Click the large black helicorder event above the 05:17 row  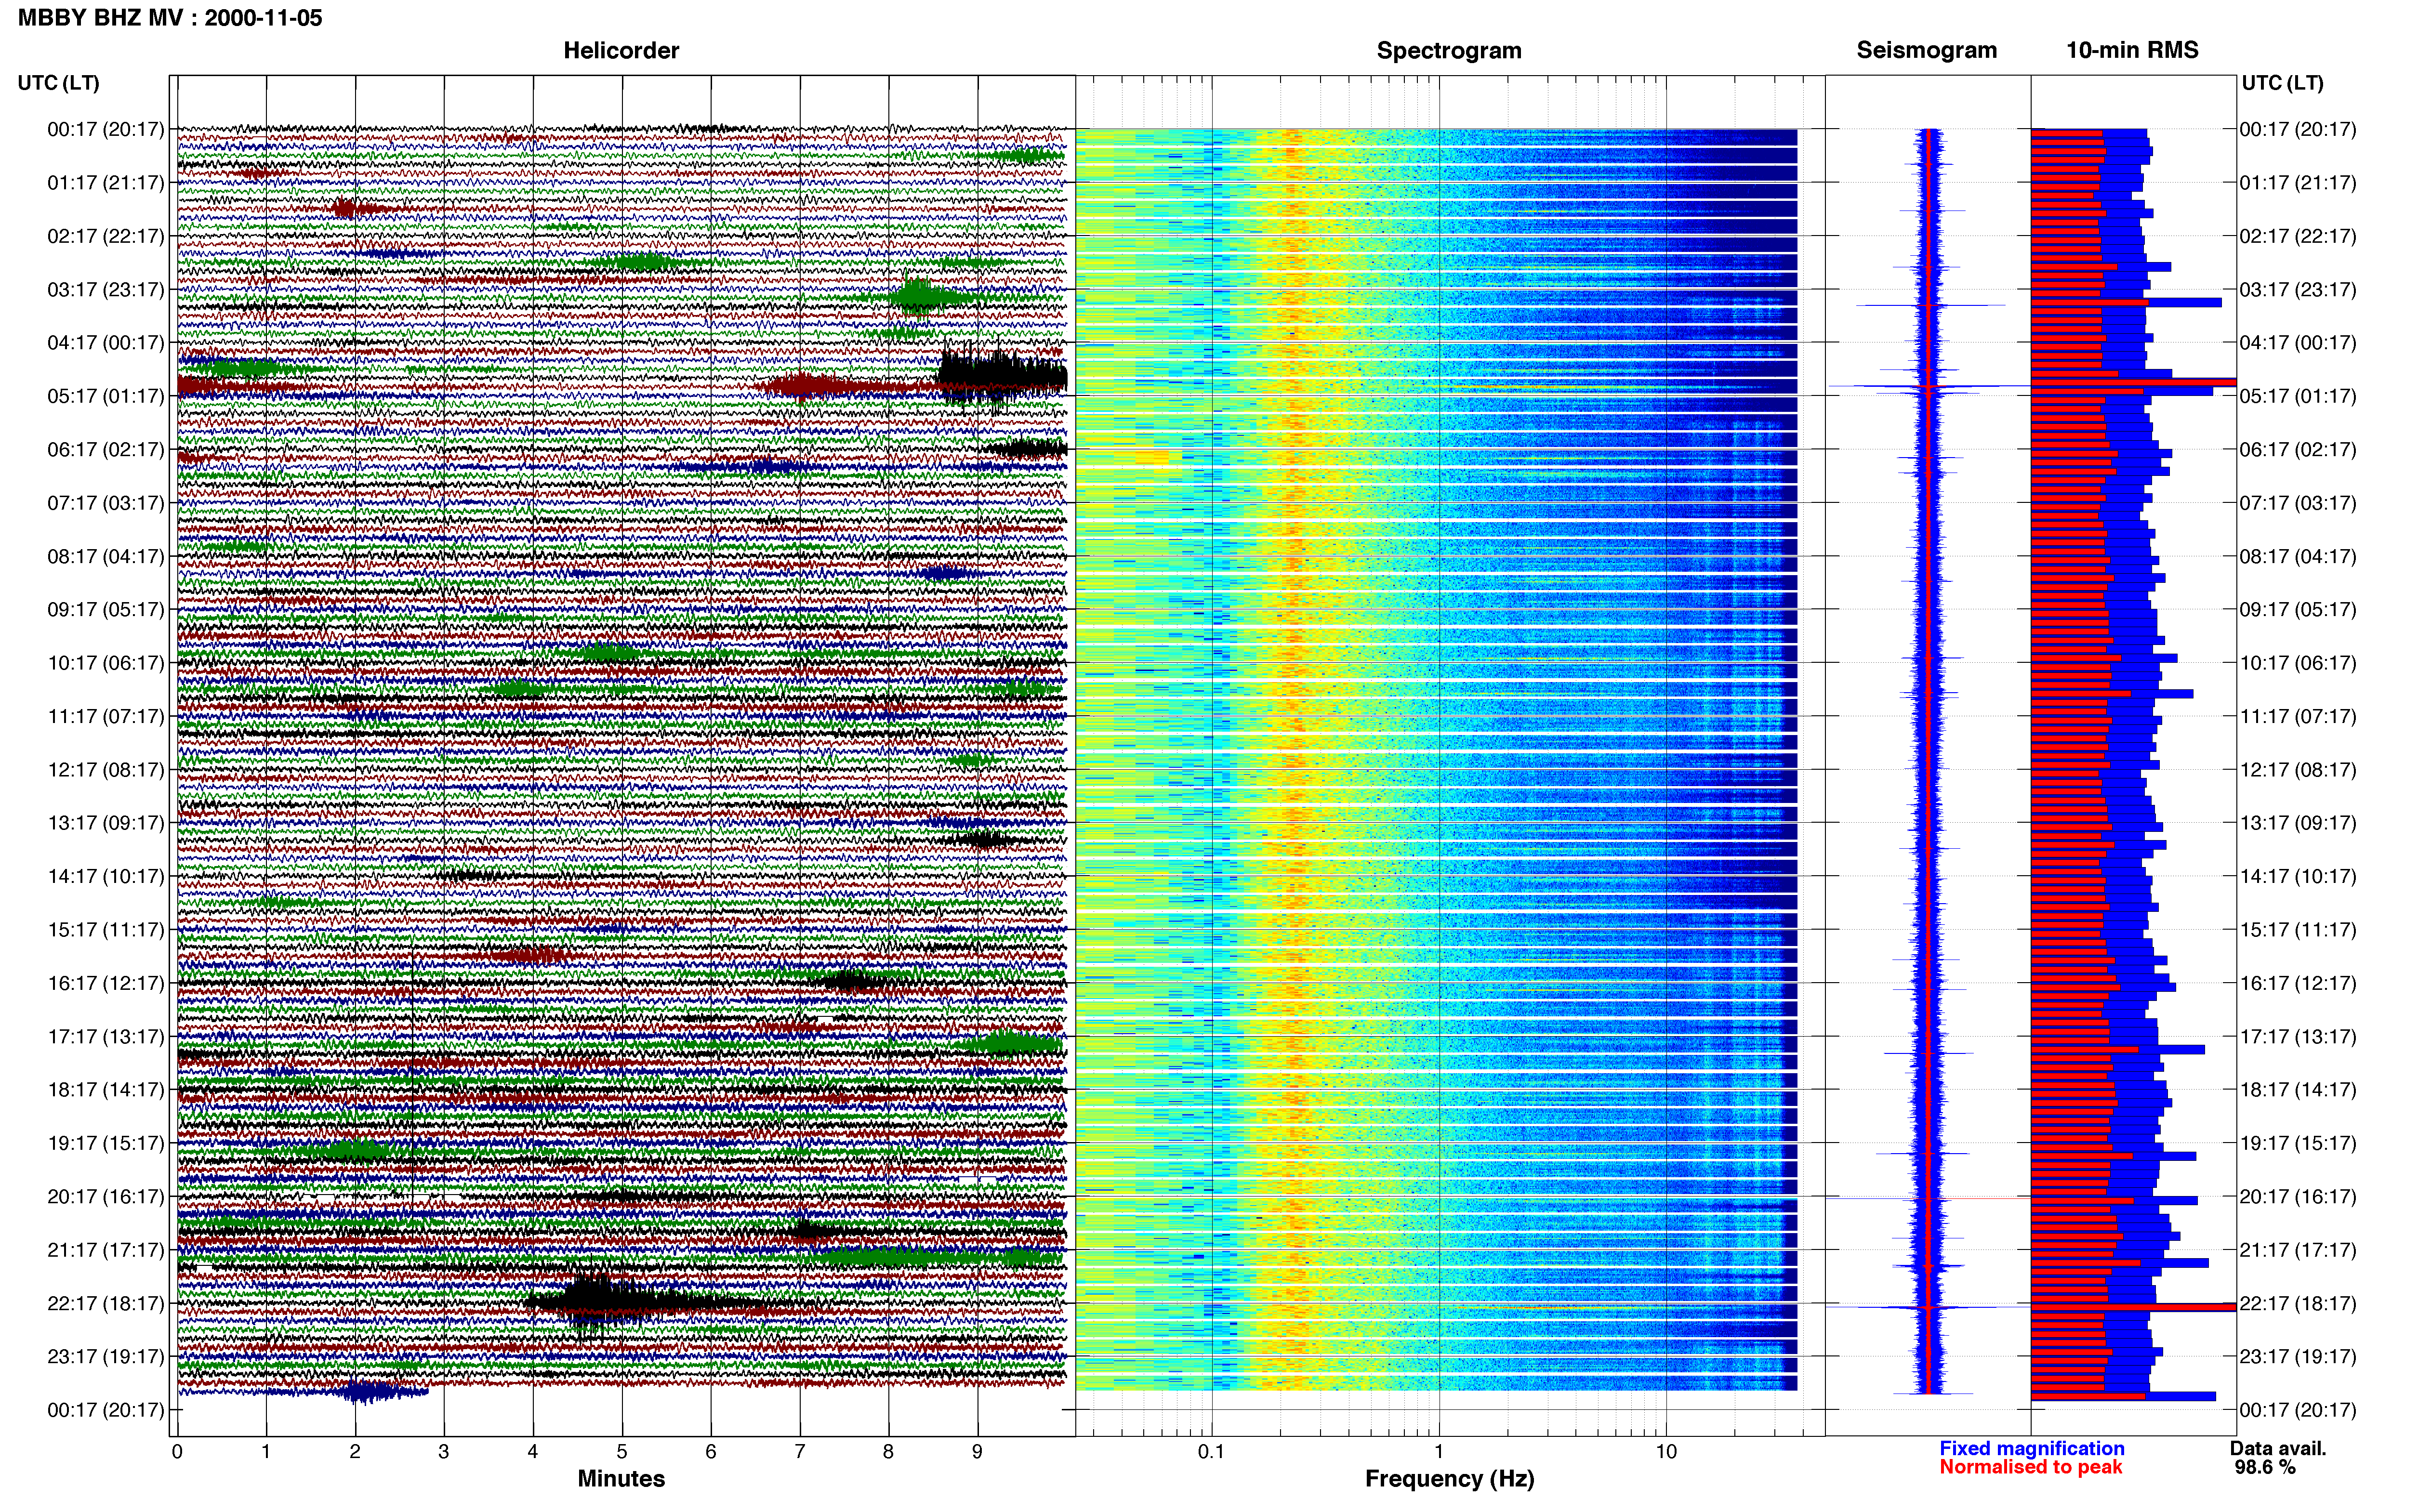coord(1002,376)
